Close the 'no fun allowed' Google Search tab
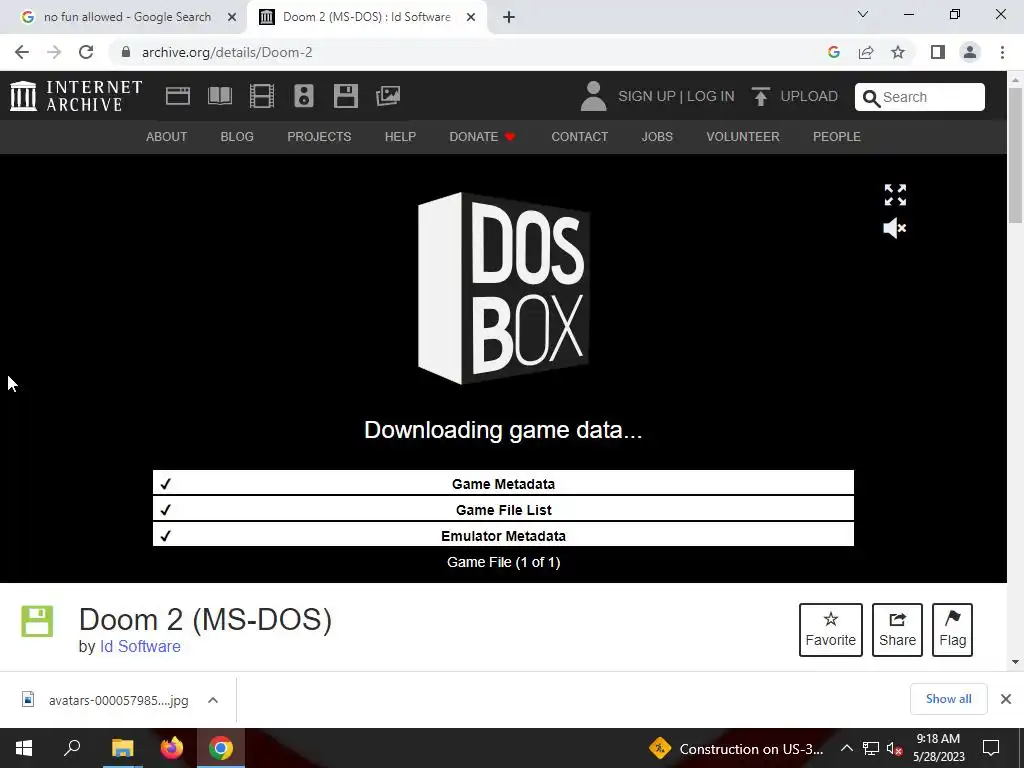Screen dimensions: 1024x768 (232, 17)
